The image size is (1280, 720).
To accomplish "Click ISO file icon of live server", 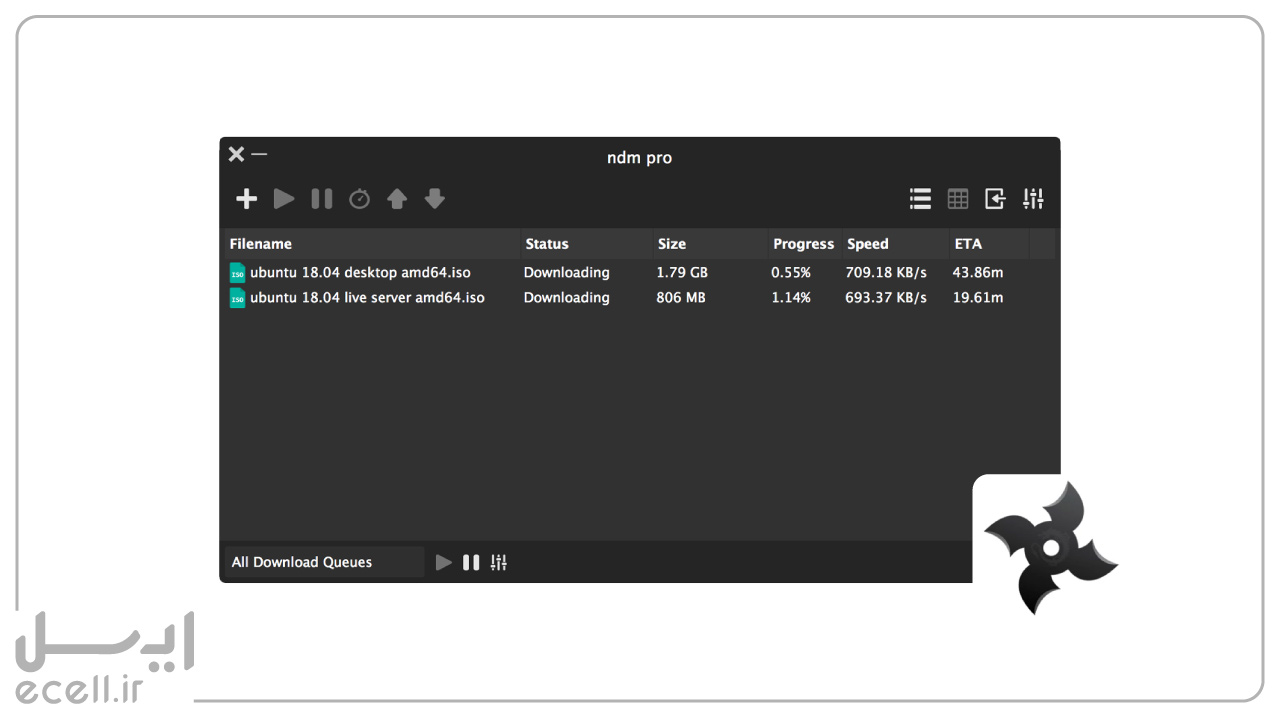I will (237, 297).
